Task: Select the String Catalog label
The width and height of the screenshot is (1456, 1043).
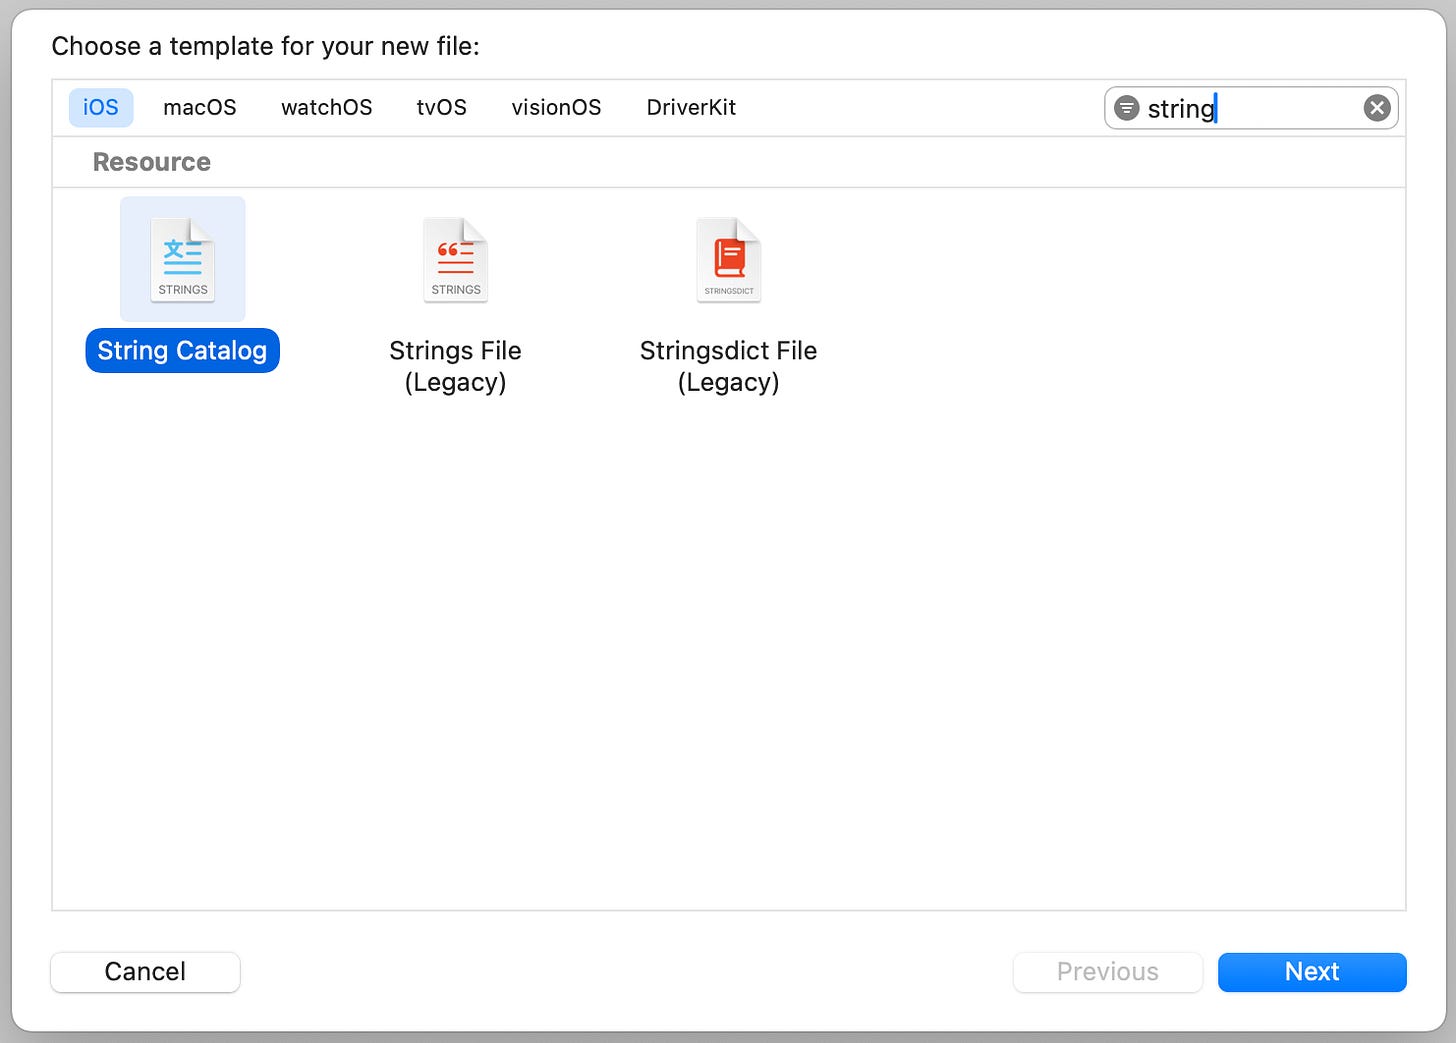Action: click(x=182, y=351)
